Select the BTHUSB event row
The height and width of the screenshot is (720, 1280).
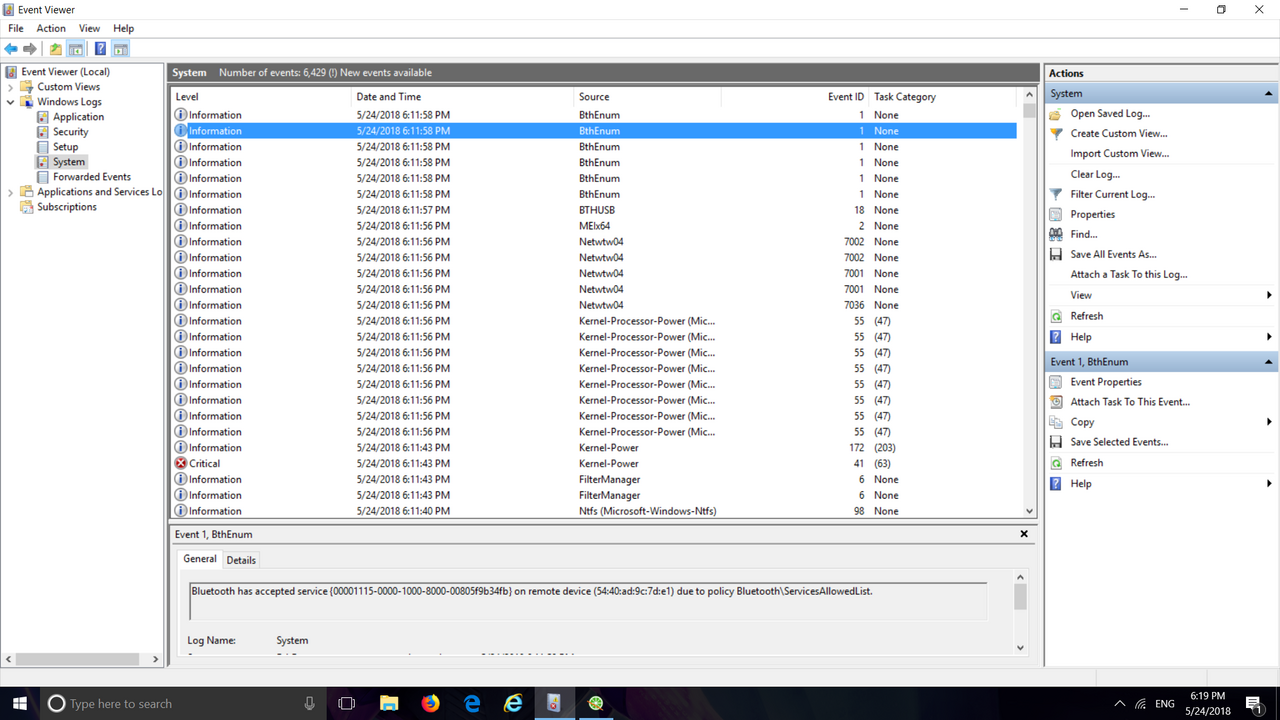(x=595, y=210)
